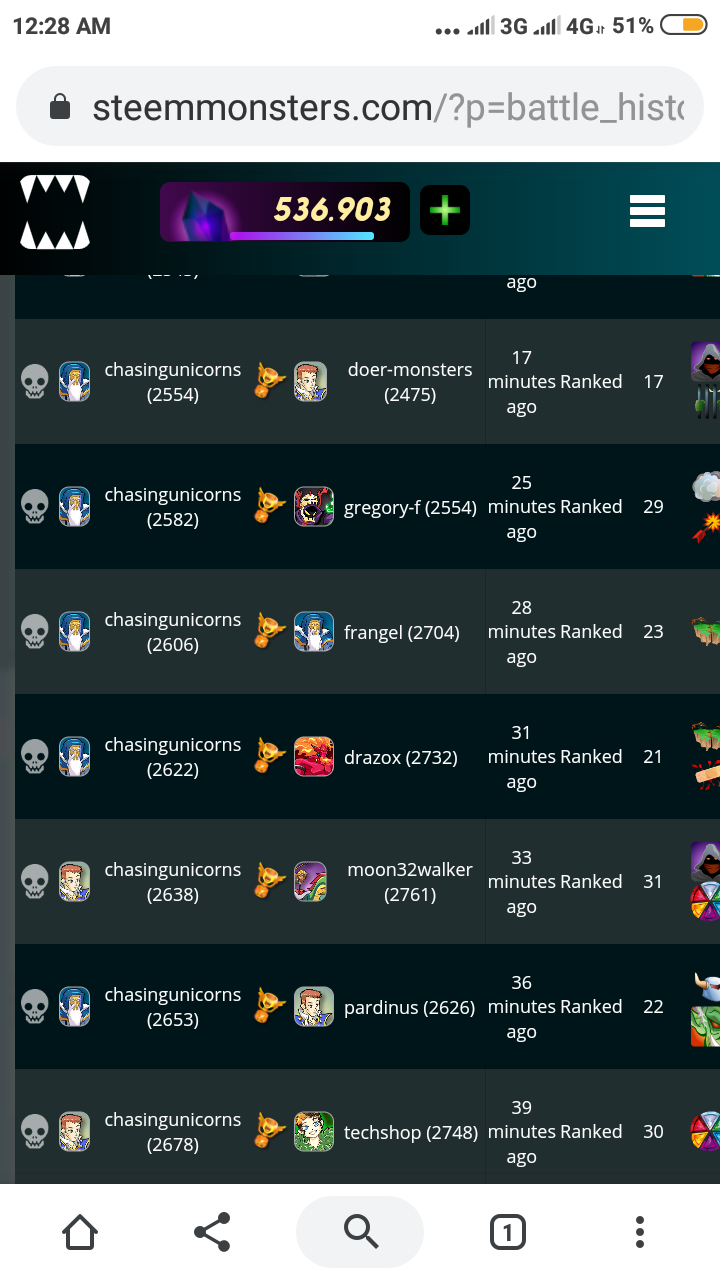Select chasingunicorns (2653) player name
Viewport: 720px width, 1280px height.
[x=173, y=1007]
